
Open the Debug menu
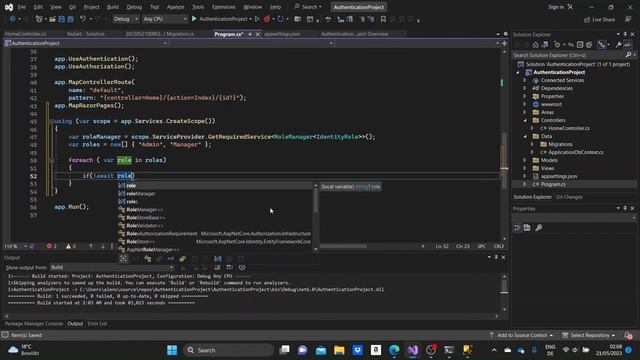tap(134, 7)
